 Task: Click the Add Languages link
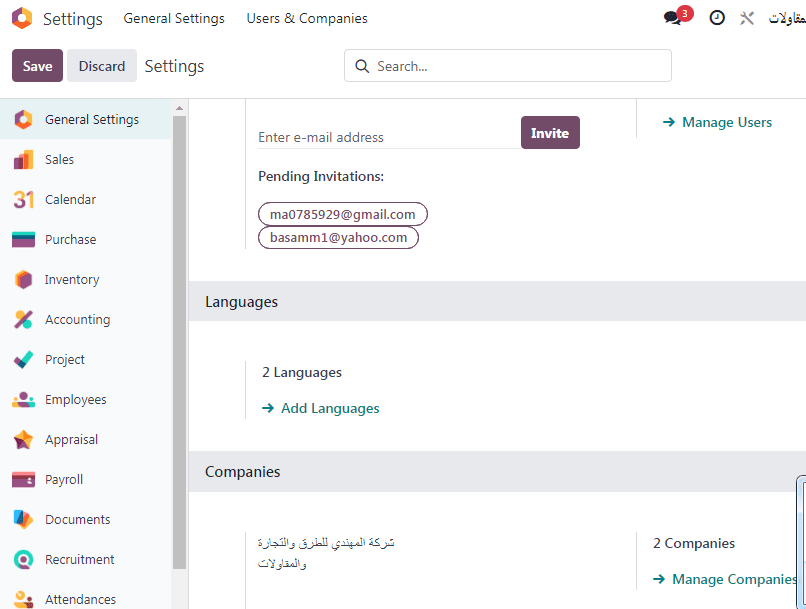coord(330,408)
